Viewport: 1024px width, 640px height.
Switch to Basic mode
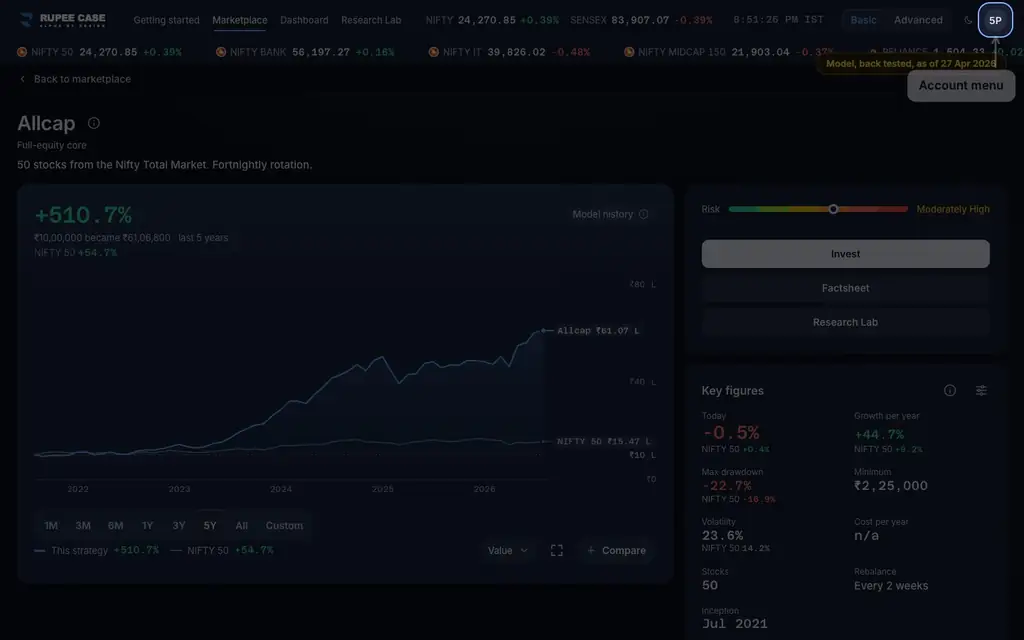pos(863,20)
